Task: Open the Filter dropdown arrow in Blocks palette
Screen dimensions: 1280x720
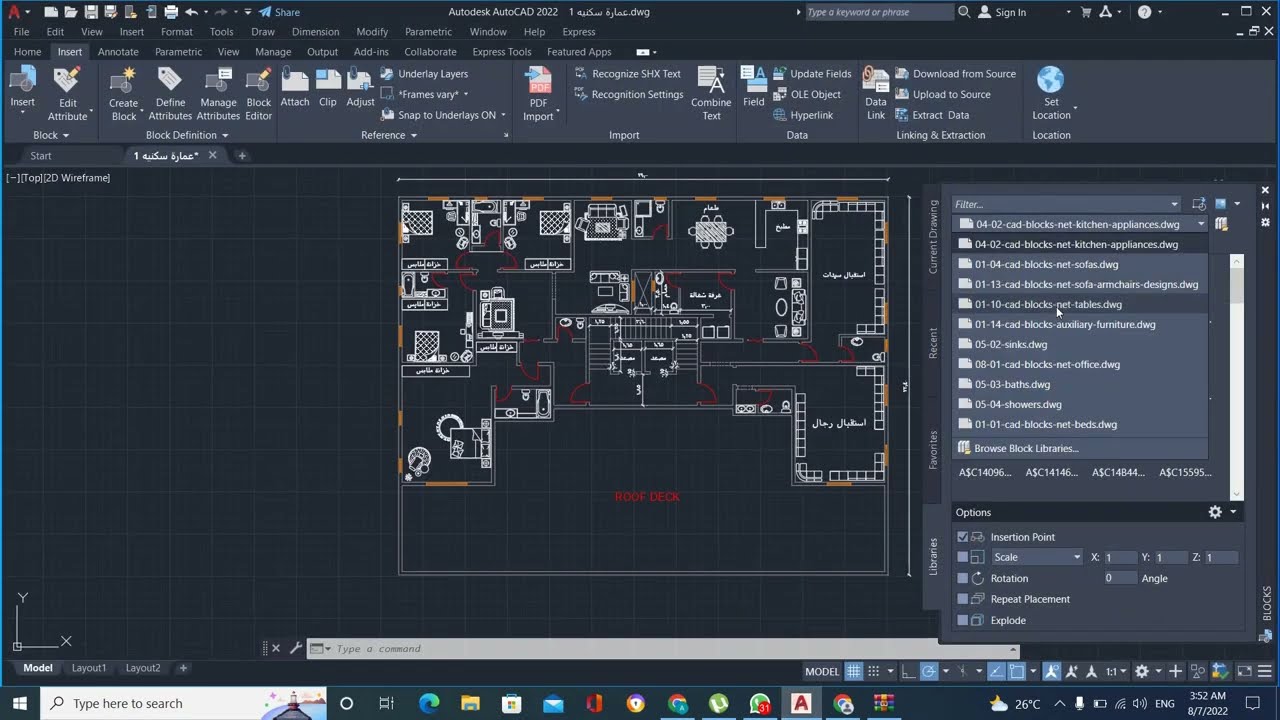Action: click(1174, 204)
